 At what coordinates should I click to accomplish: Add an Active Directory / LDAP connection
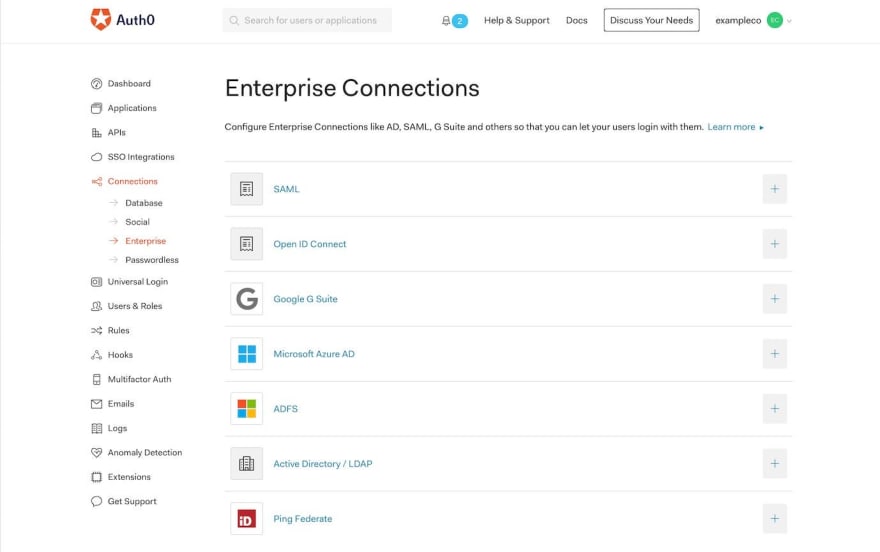(x=774, y=464)
